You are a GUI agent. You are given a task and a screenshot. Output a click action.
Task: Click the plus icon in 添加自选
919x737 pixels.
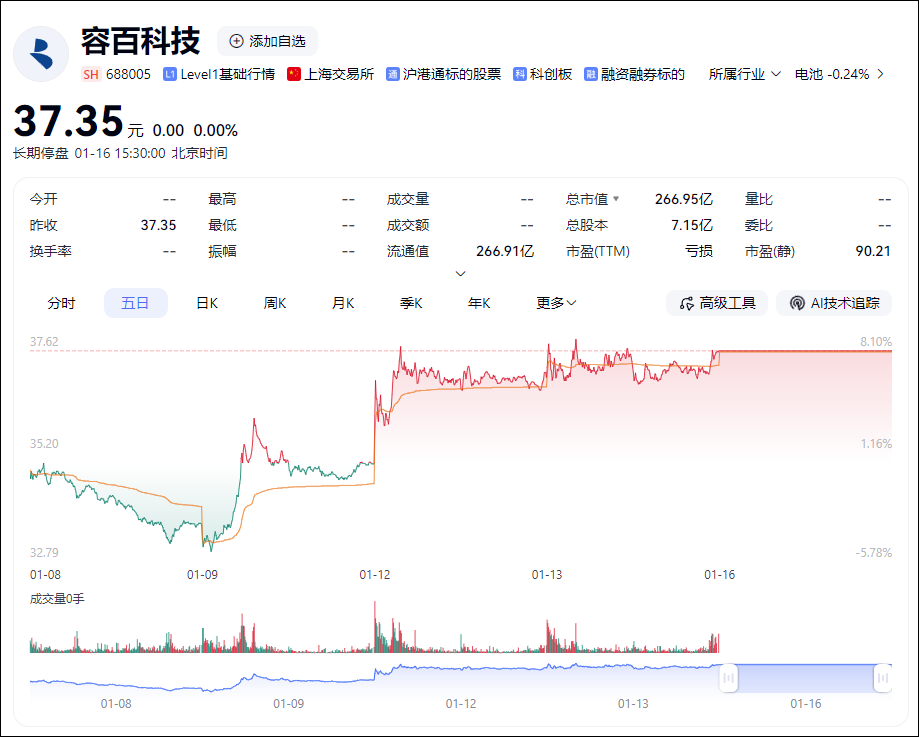coord(236,41)
